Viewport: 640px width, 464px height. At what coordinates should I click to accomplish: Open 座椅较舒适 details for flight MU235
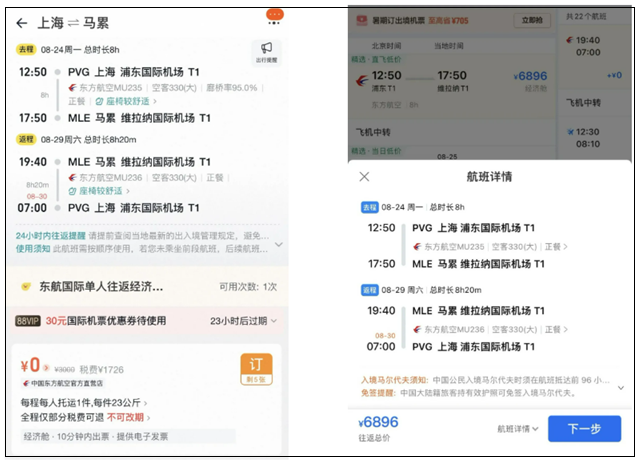(x=126, y=101)
